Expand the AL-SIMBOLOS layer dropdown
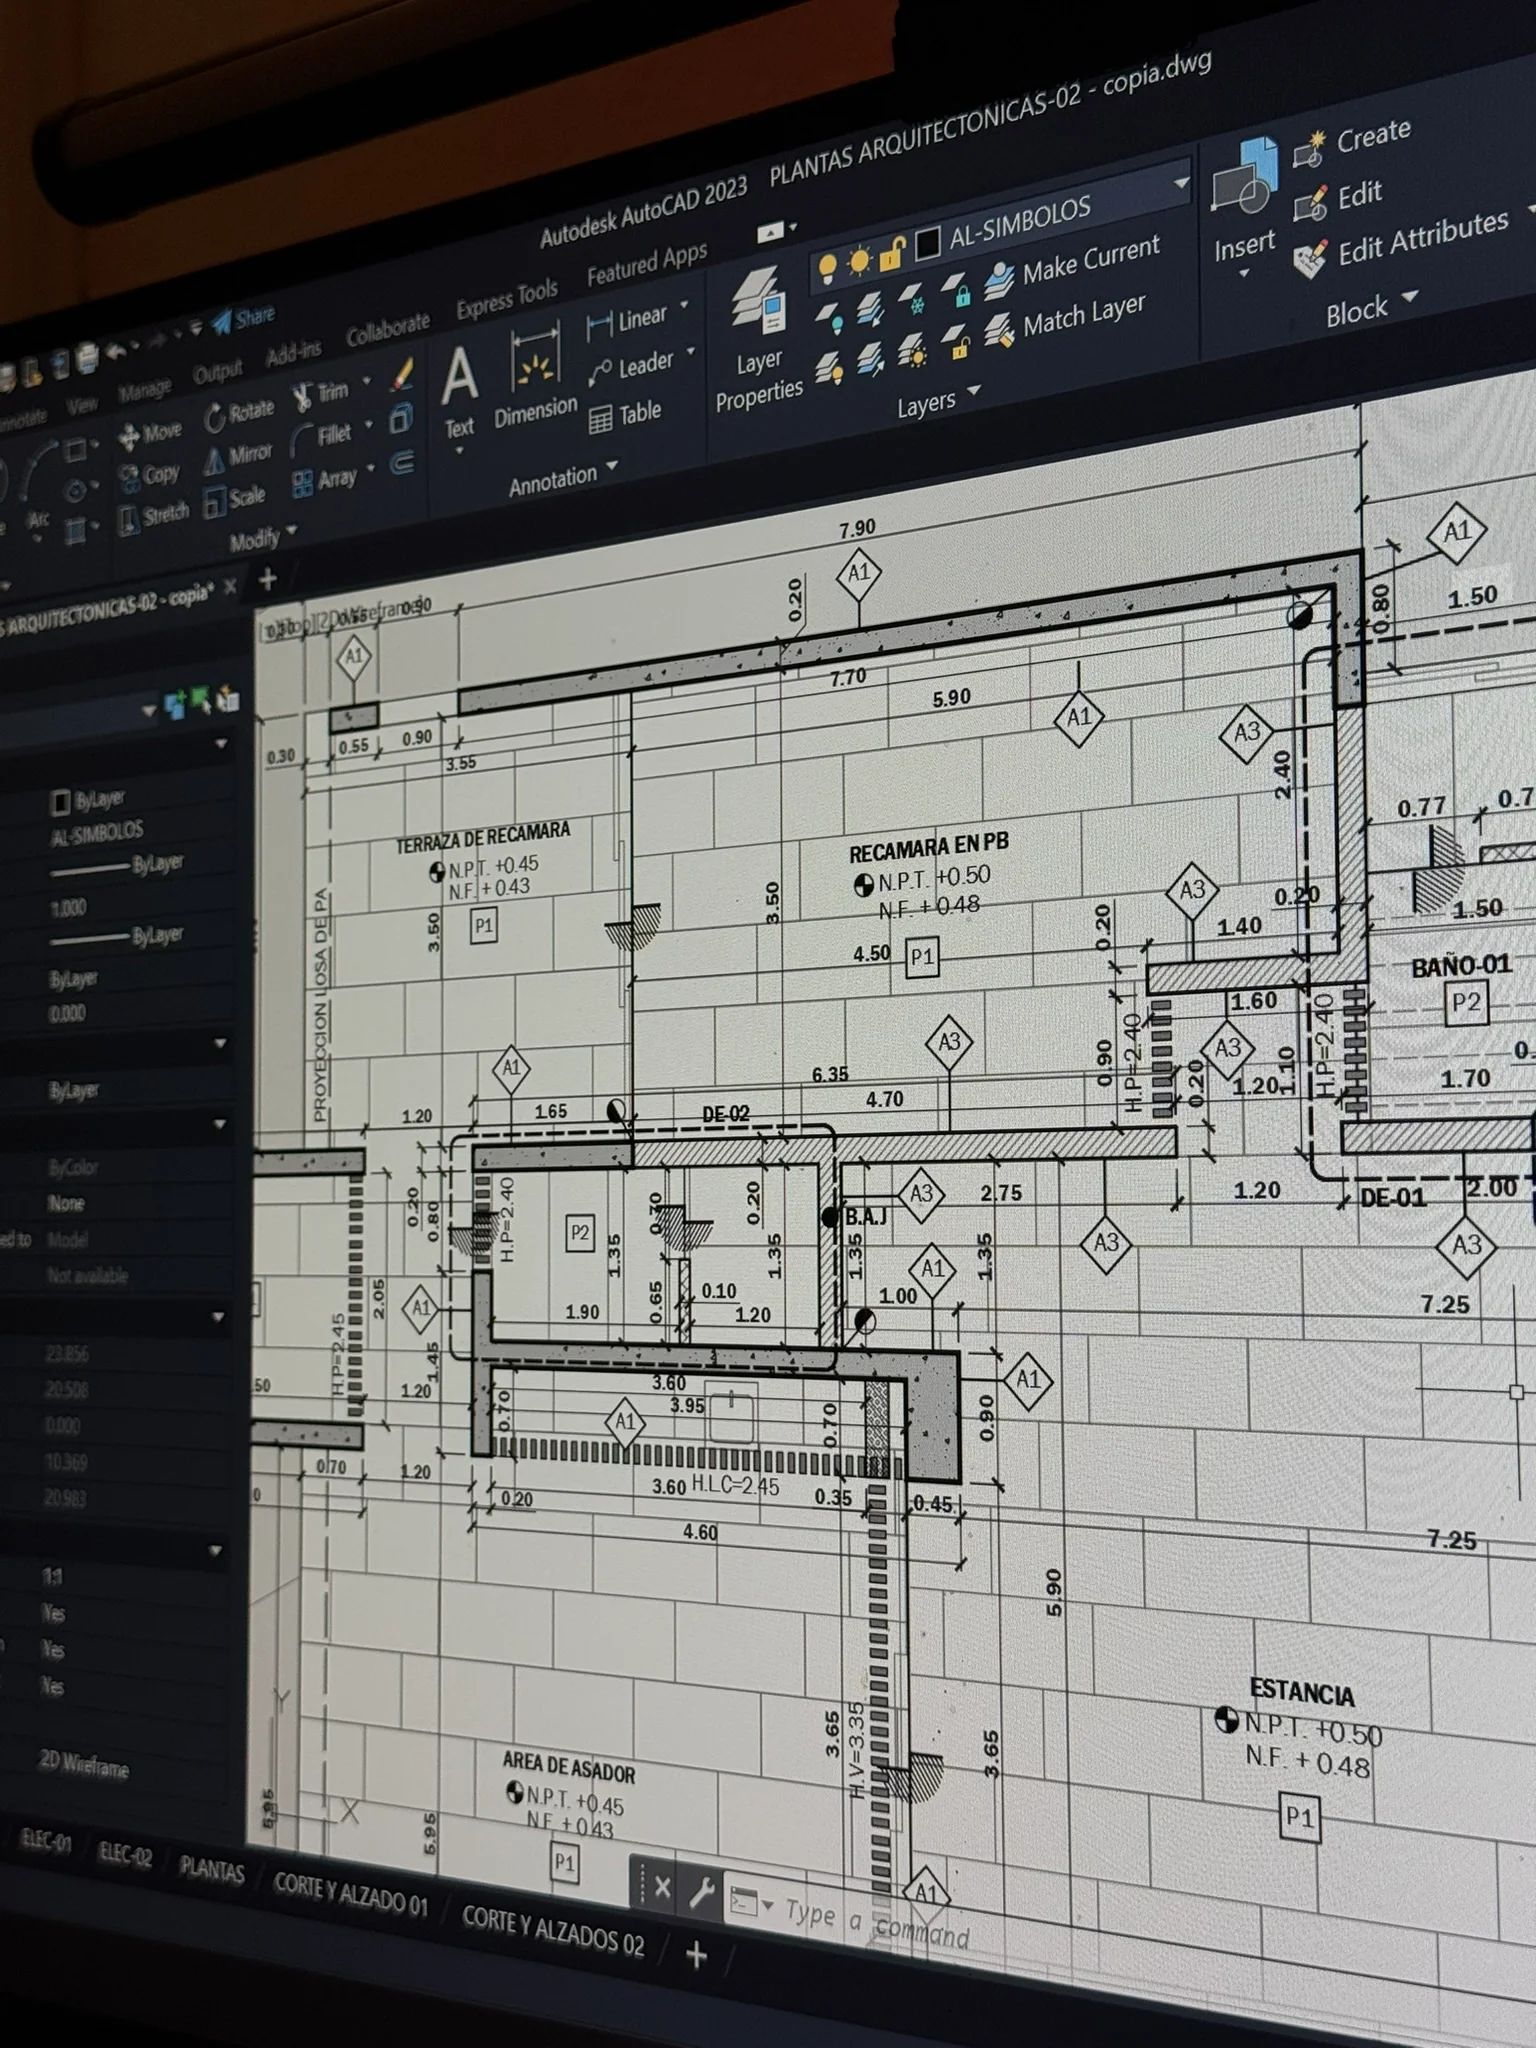 [x=1181, y=183]
